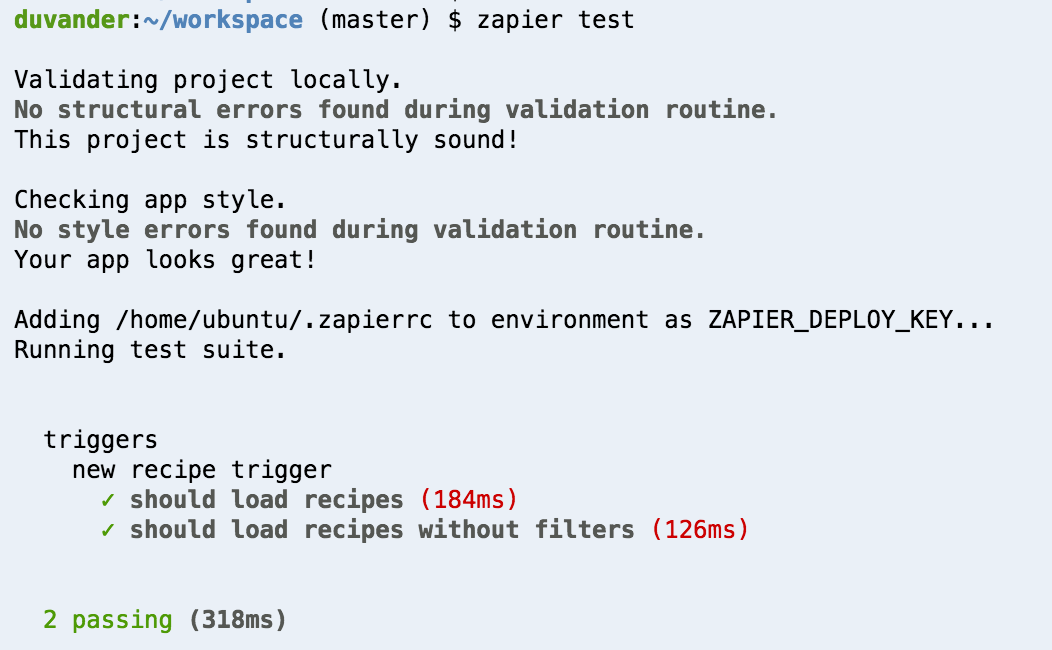Click the green '2 passing' summary
The width and height of the screenshot is (1052, 650).
click(107, 620)
